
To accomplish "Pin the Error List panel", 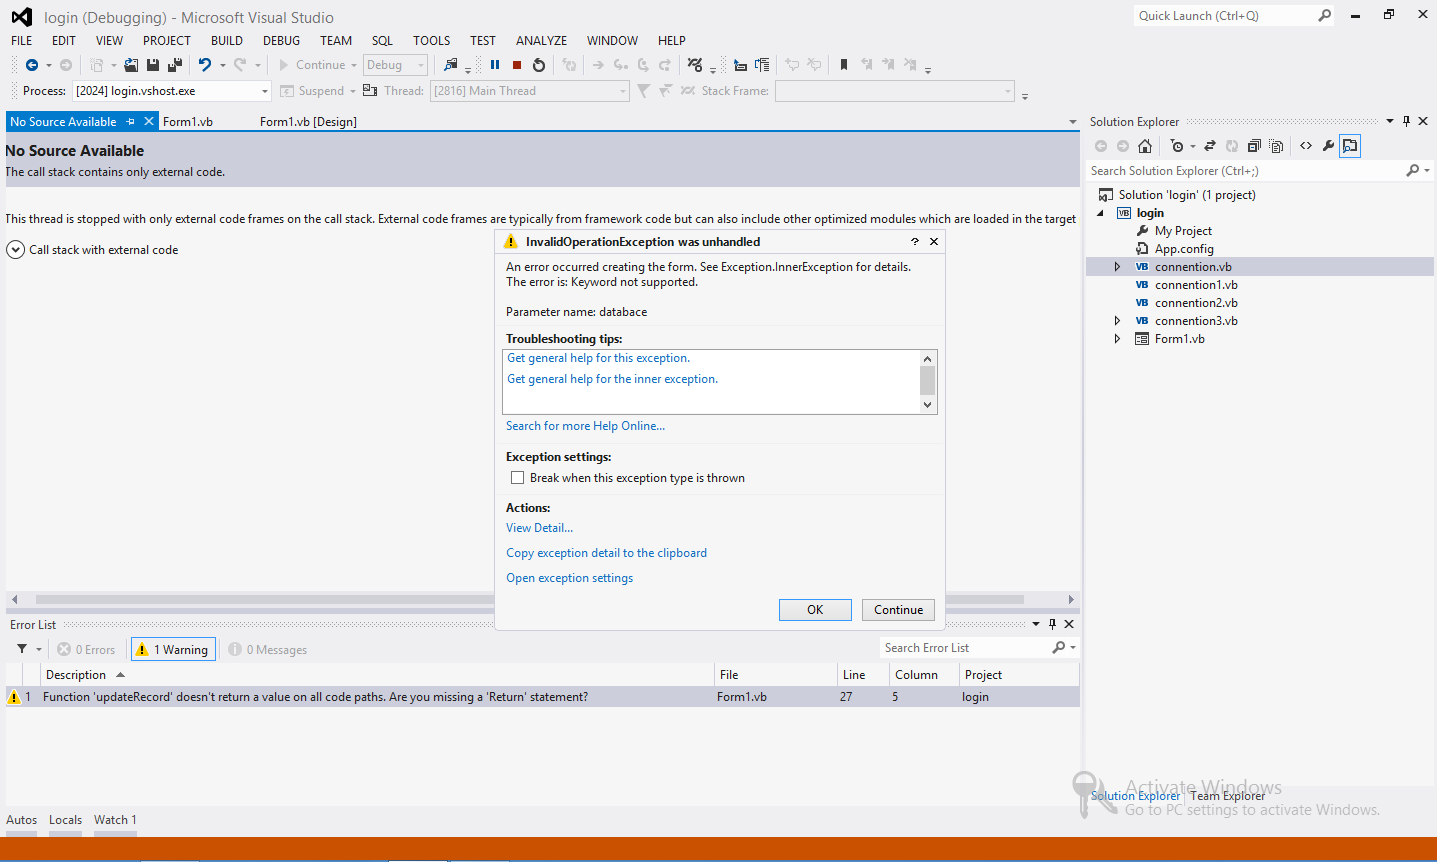I will pyautogui.click(x=1052, y=624).
